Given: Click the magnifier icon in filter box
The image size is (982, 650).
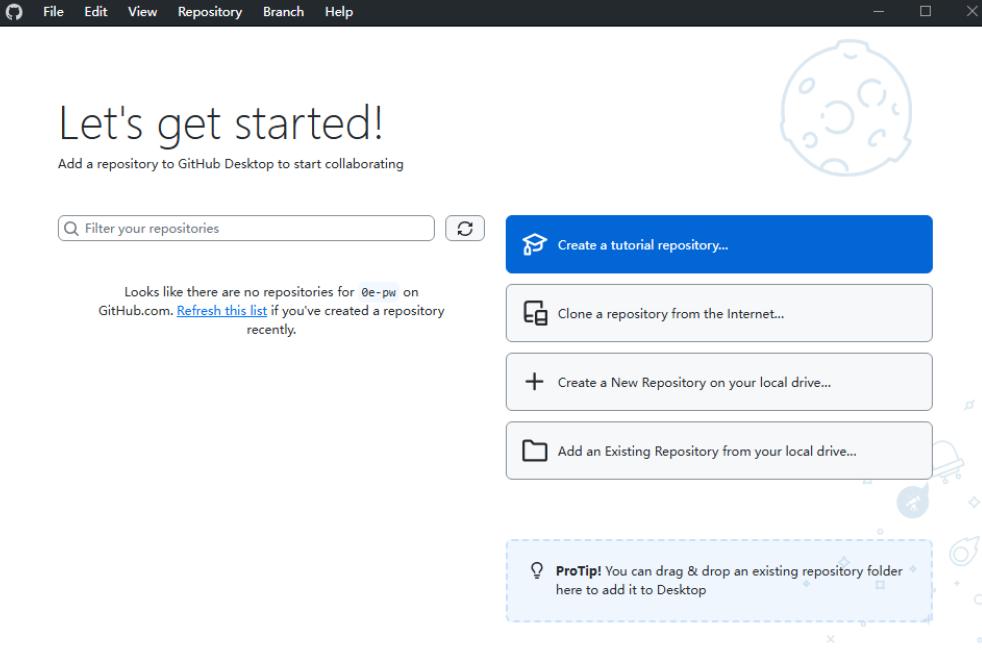Looking at the screenshot, I should [x=72, y=229].
